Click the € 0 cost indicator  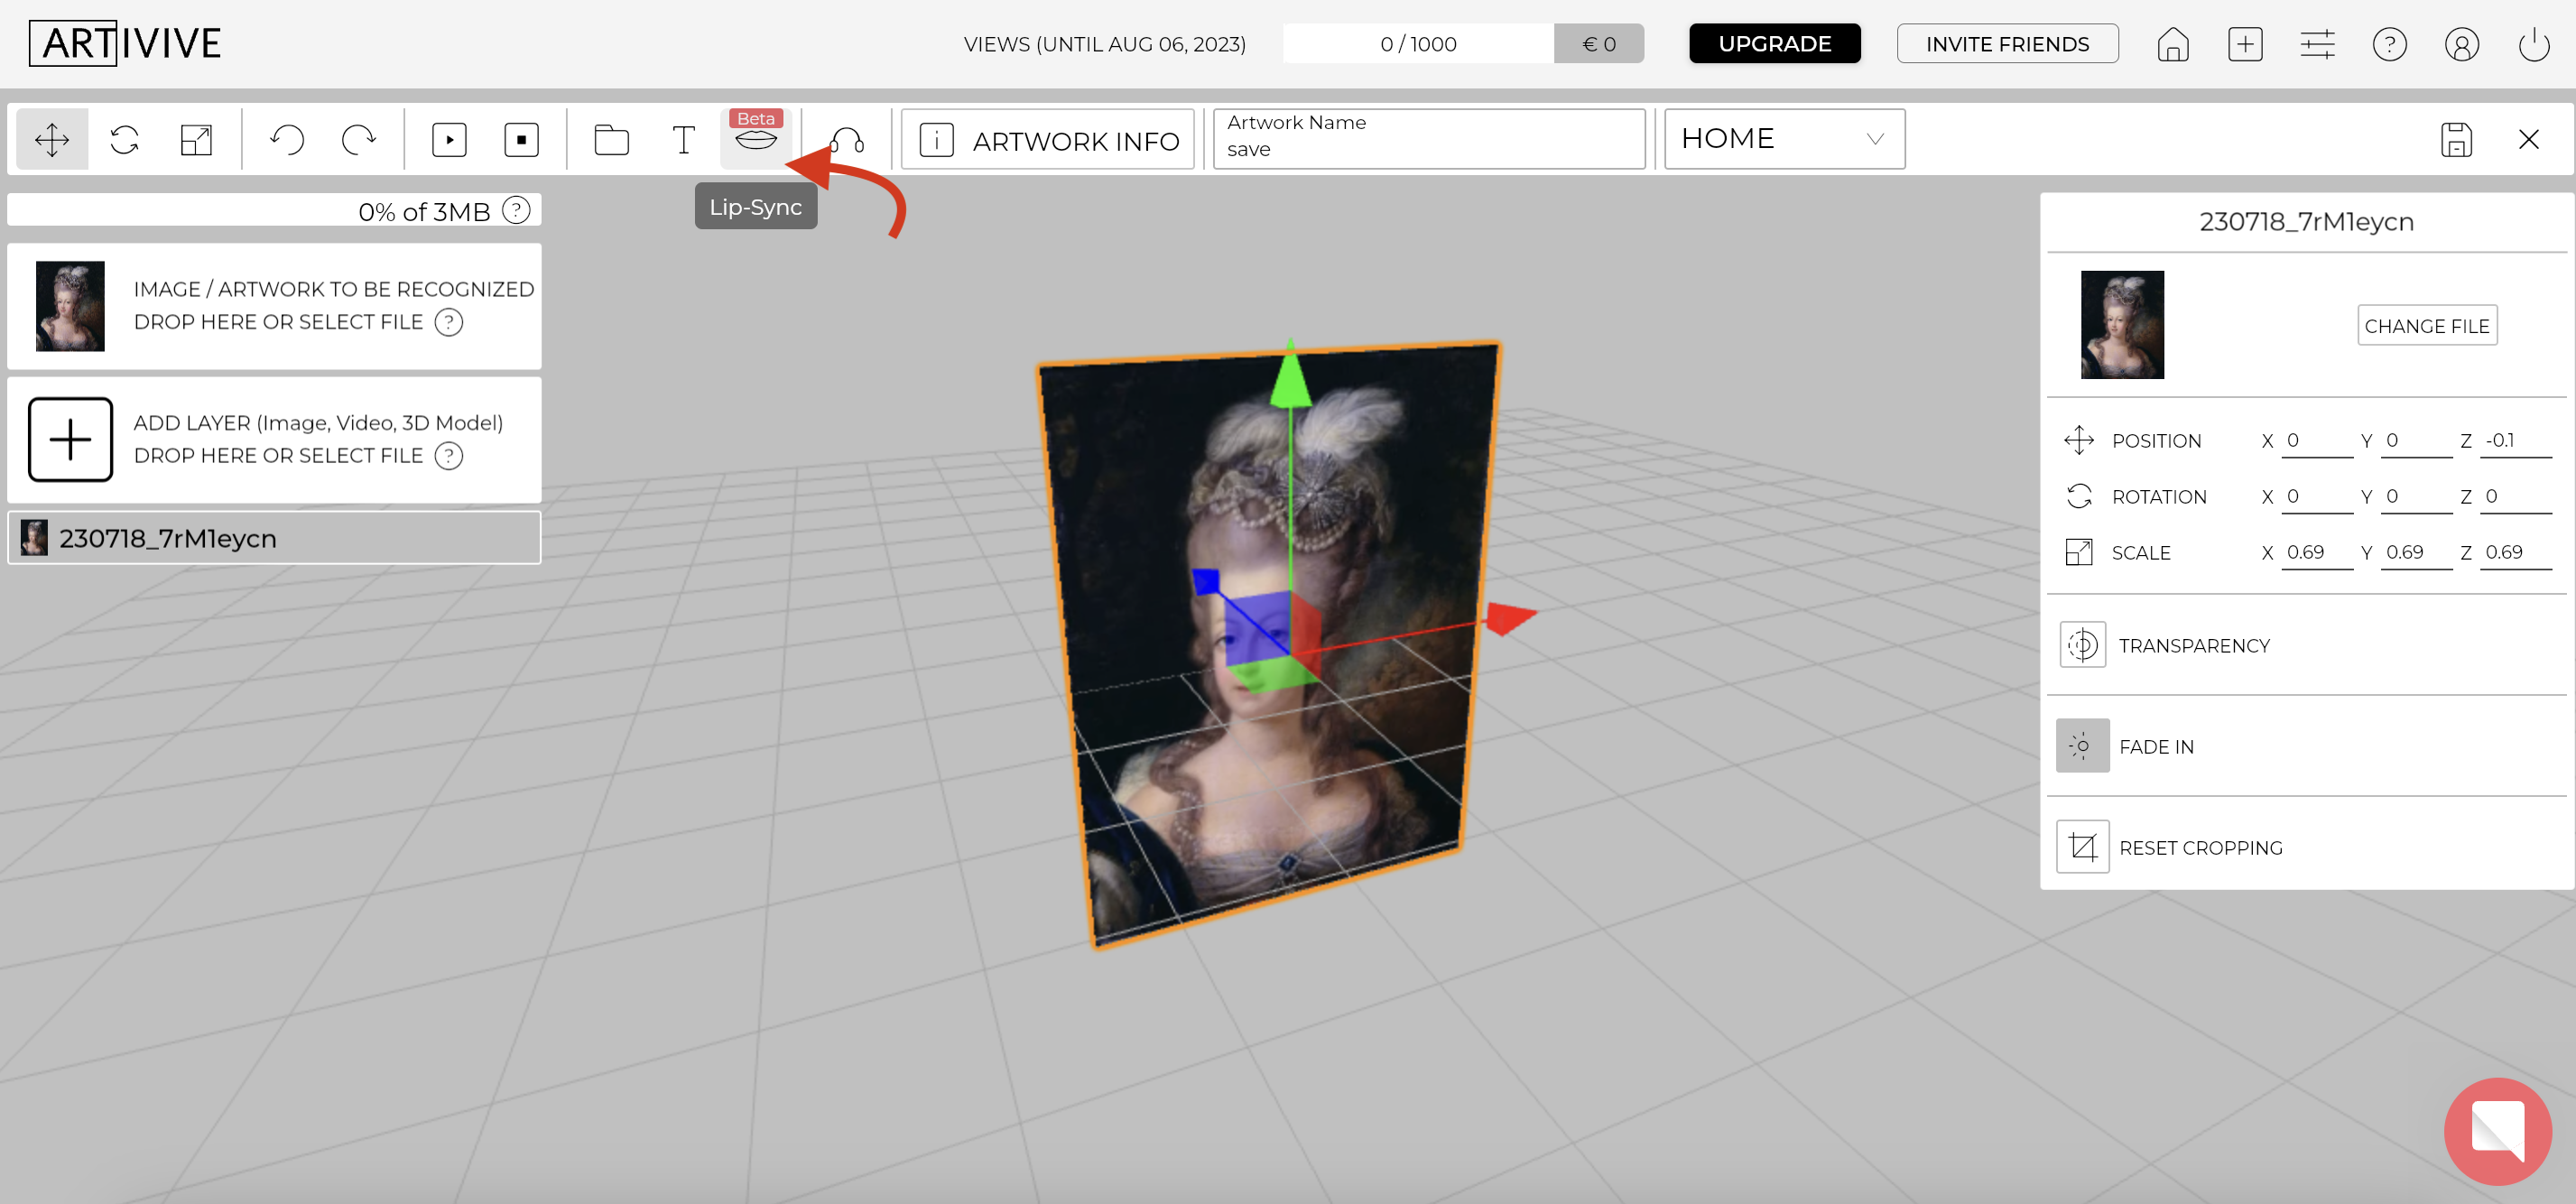click(1599, 44)
